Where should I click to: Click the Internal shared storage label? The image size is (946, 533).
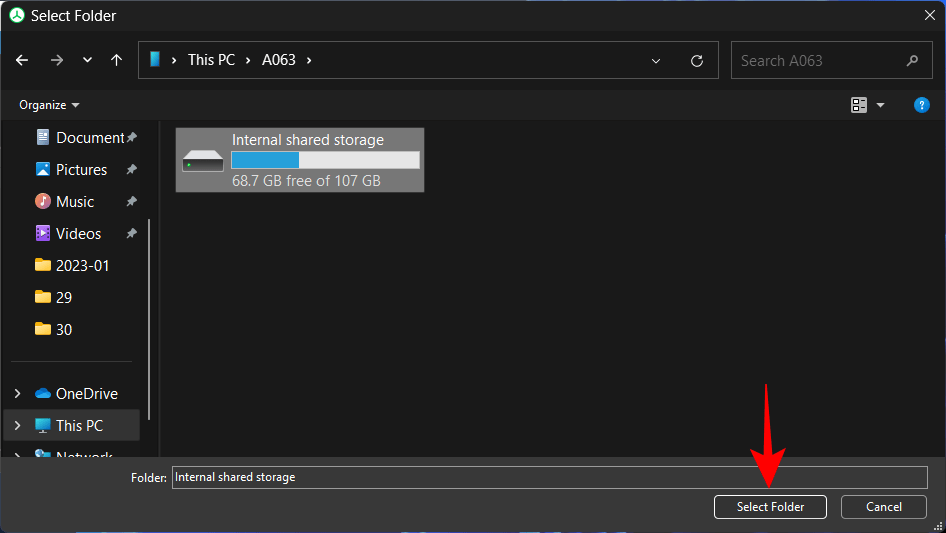[x=308, y=140]
